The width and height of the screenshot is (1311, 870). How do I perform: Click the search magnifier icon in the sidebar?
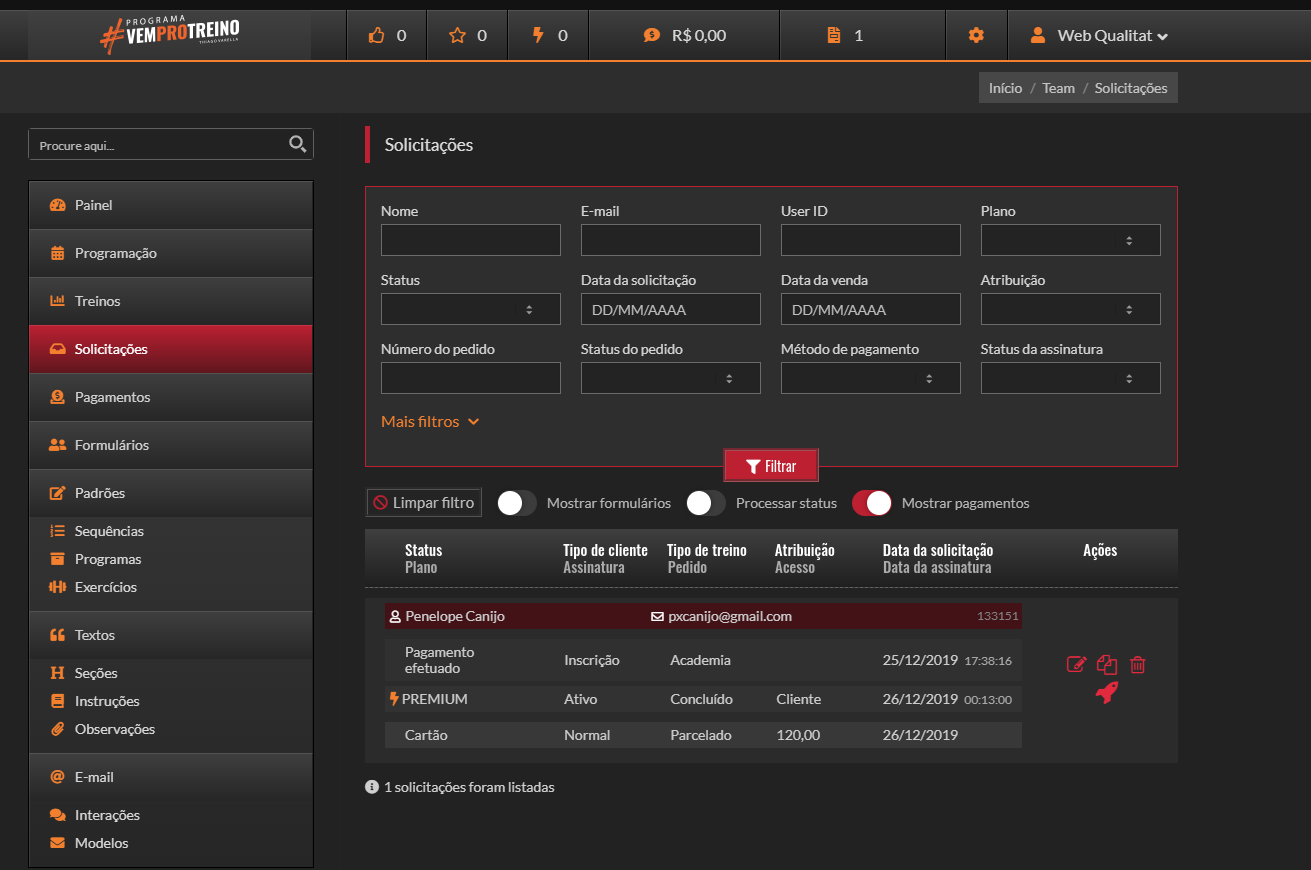point(297,144)
